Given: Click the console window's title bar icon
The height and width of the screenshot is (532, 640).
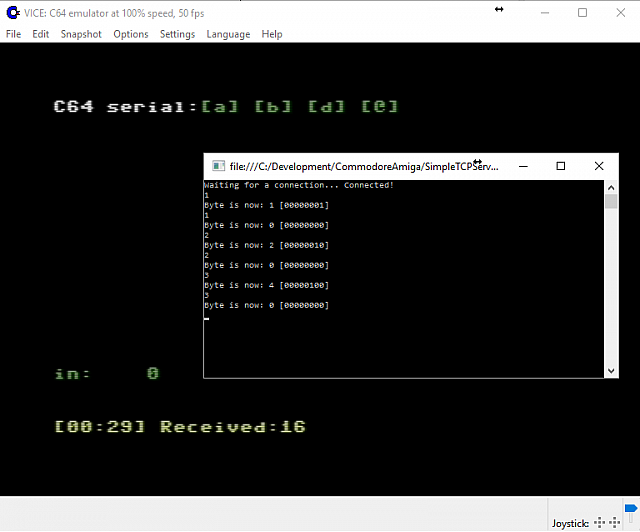Looking at the screenshot, I should [x=218, y=166].
